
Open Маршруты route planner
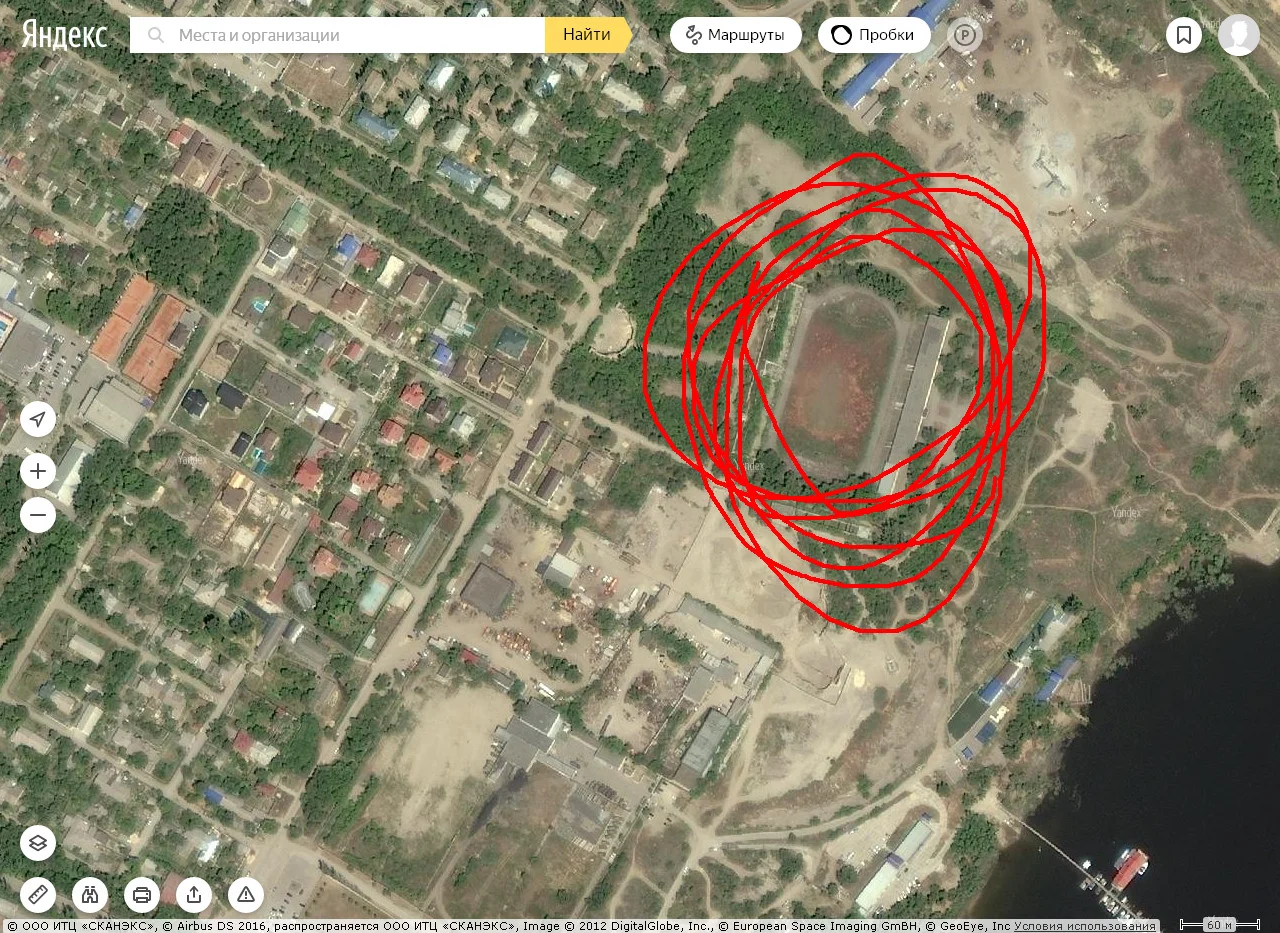coord(735,35)
